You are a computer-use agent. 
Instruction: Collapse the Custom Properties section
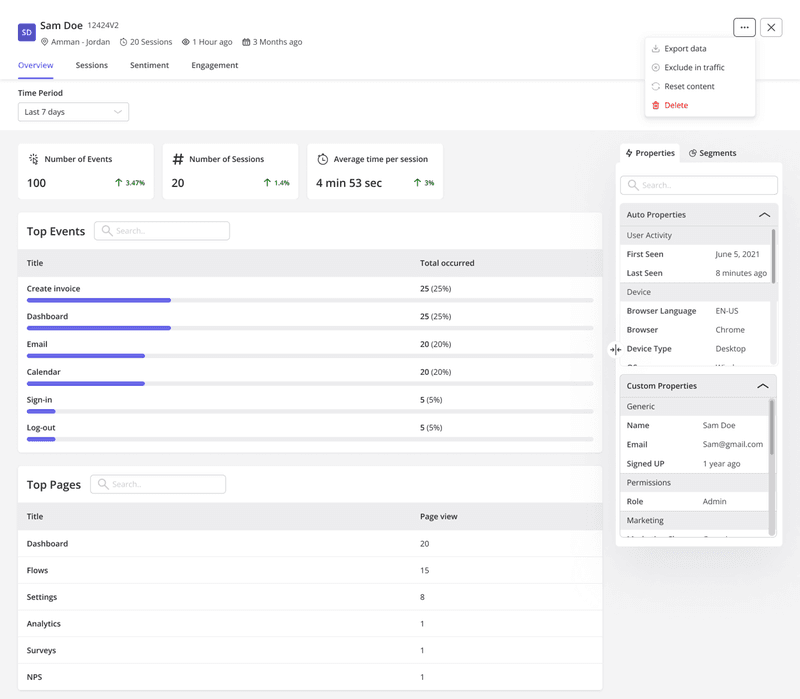[764, 385]
